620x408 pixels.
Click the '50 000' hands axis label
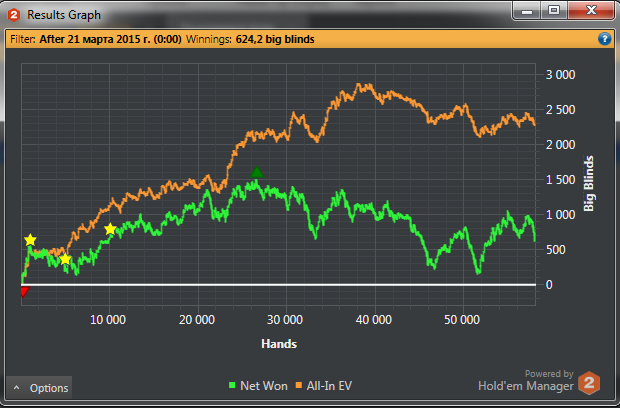click(462, 319)
